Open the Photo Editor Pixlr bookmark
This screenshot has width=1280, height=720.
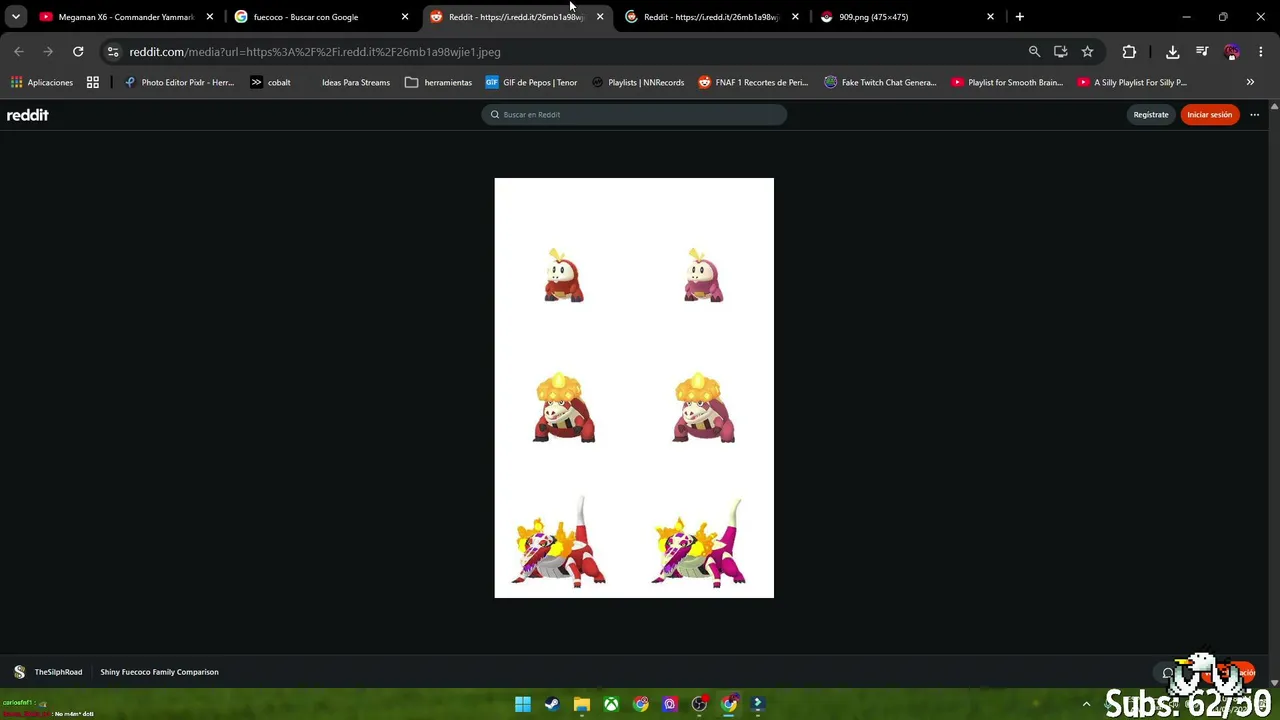point(179,82)
